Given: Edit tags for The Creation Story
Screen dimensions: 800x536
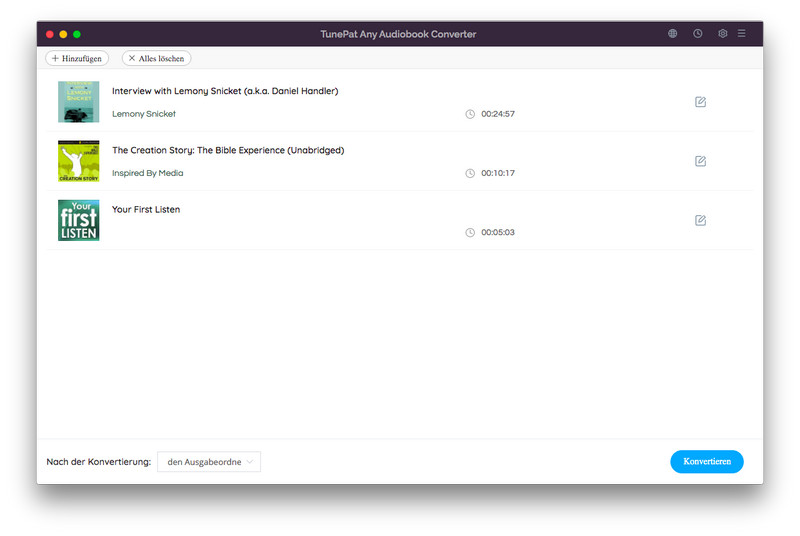Looking at the screenshot, I should pos(701,161).
